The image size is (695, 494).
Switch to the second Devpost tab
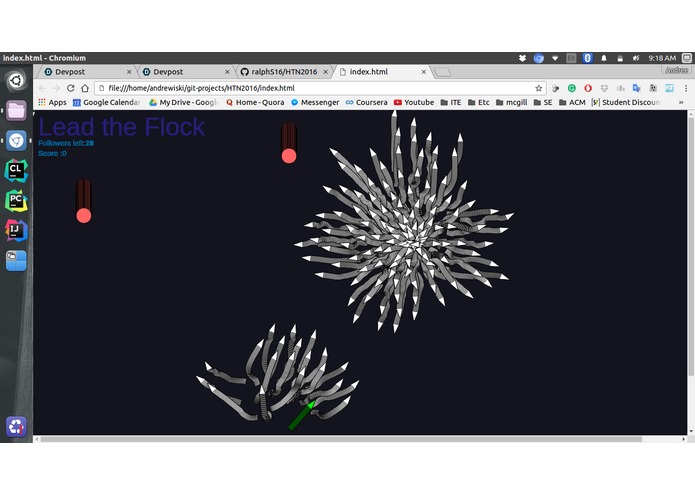point(186,72)
